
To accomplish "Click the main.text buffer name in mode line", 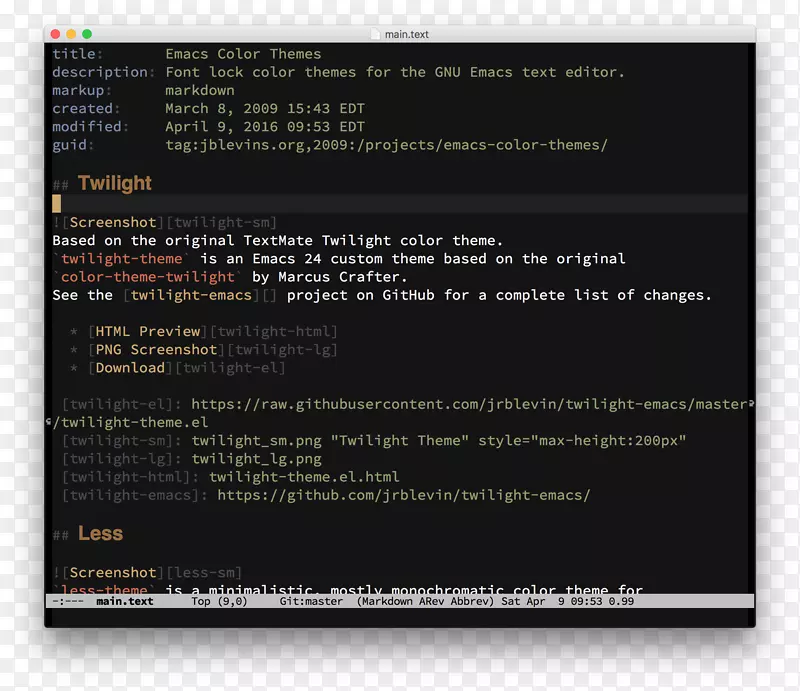I will pyautogui.click(x=124, y=601).
